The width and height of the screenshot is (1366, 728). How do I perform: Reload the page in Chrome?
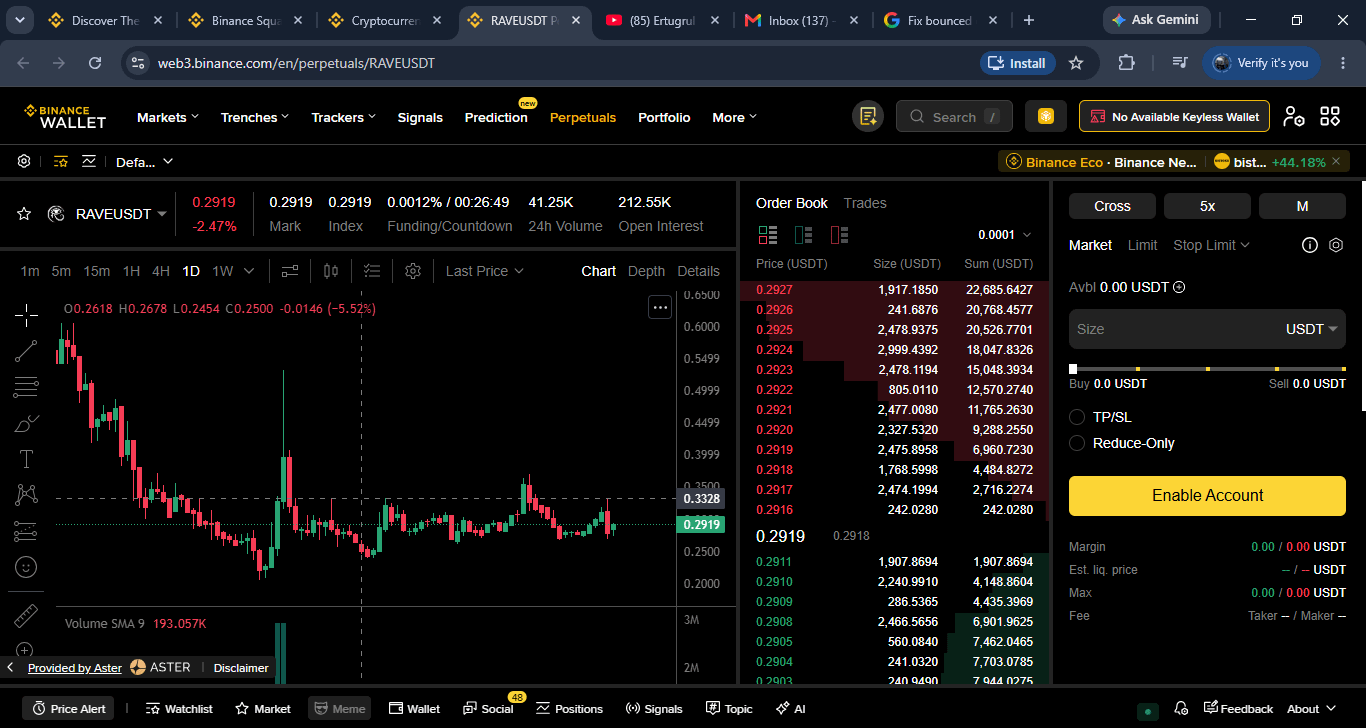click(95, 63)
